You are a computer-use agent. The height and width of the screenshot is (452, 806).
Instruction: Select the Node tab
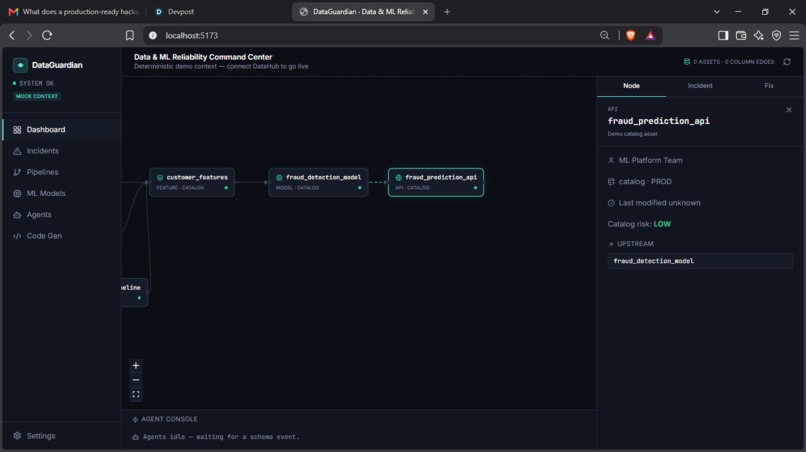[x=631, y=86]
